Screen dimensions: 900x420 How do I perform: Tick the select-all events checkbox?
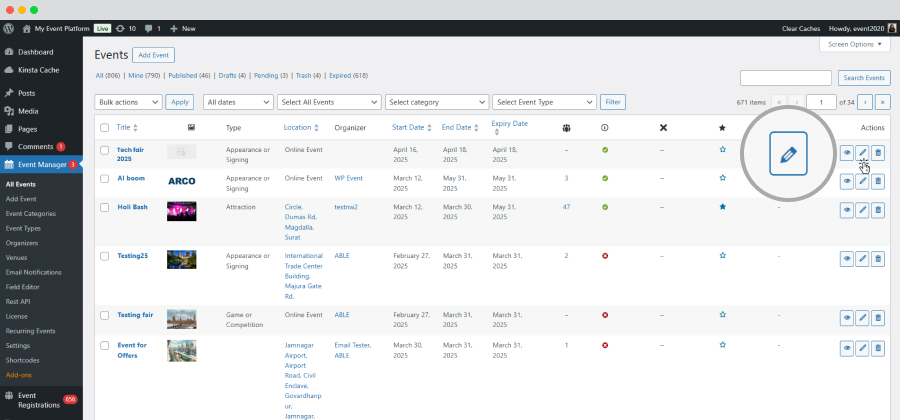pyautogui.click(x=104, y=127)
